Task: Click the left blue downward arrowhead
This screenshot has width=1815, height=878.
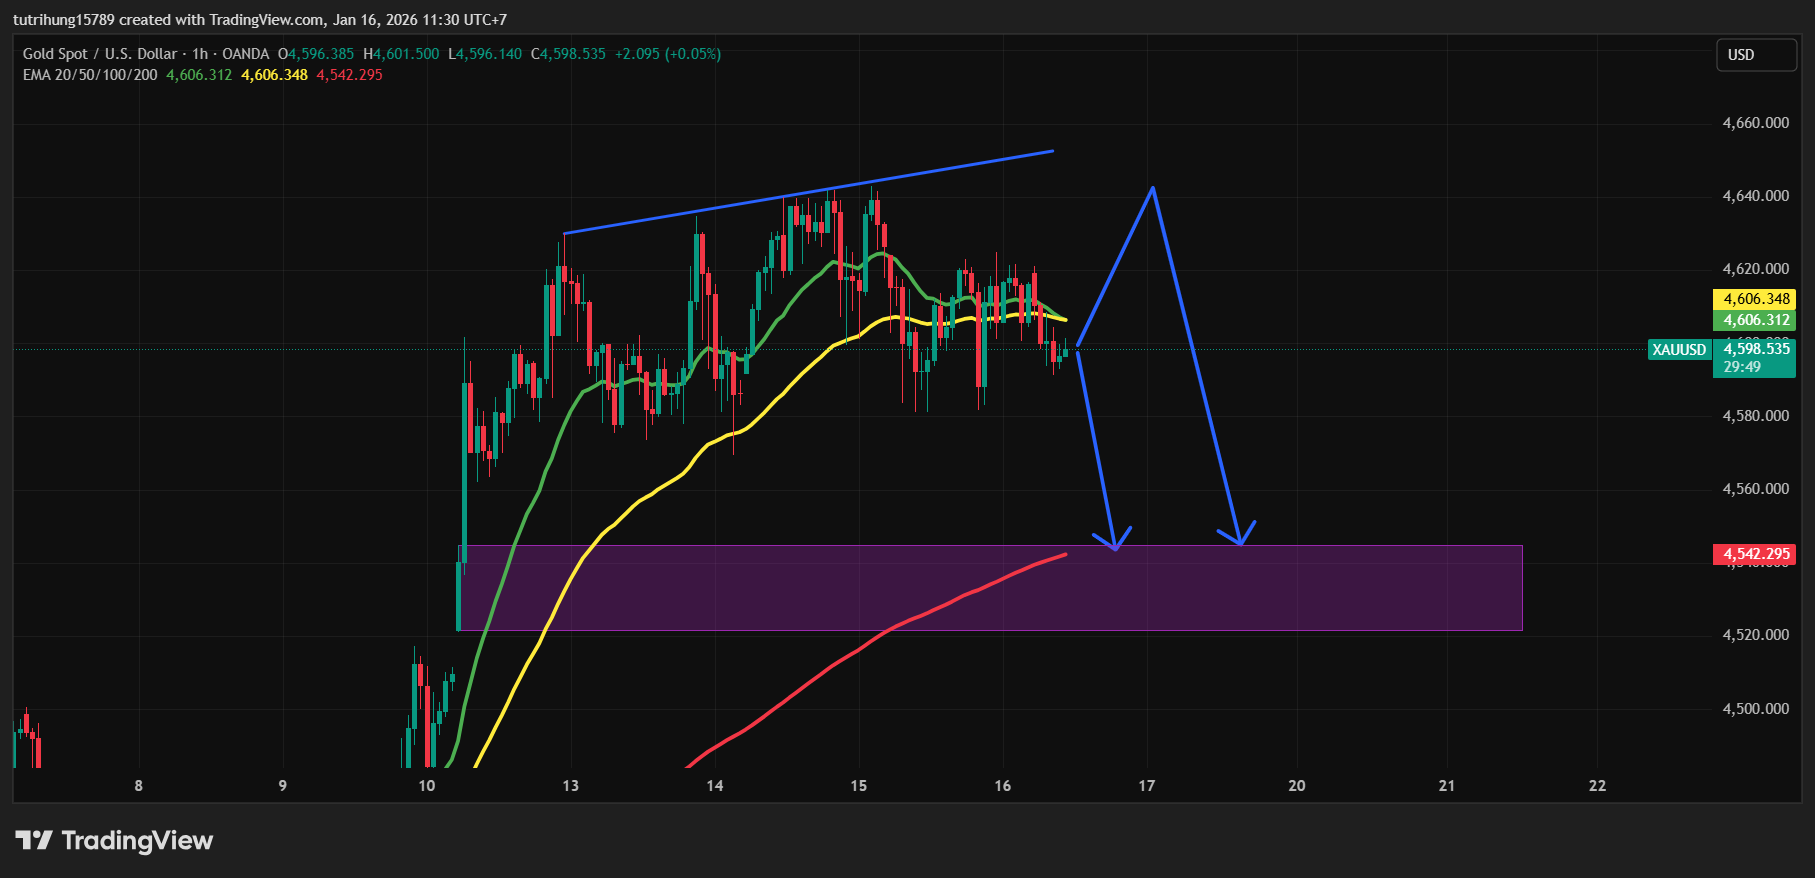Action: coord(1115,546)
